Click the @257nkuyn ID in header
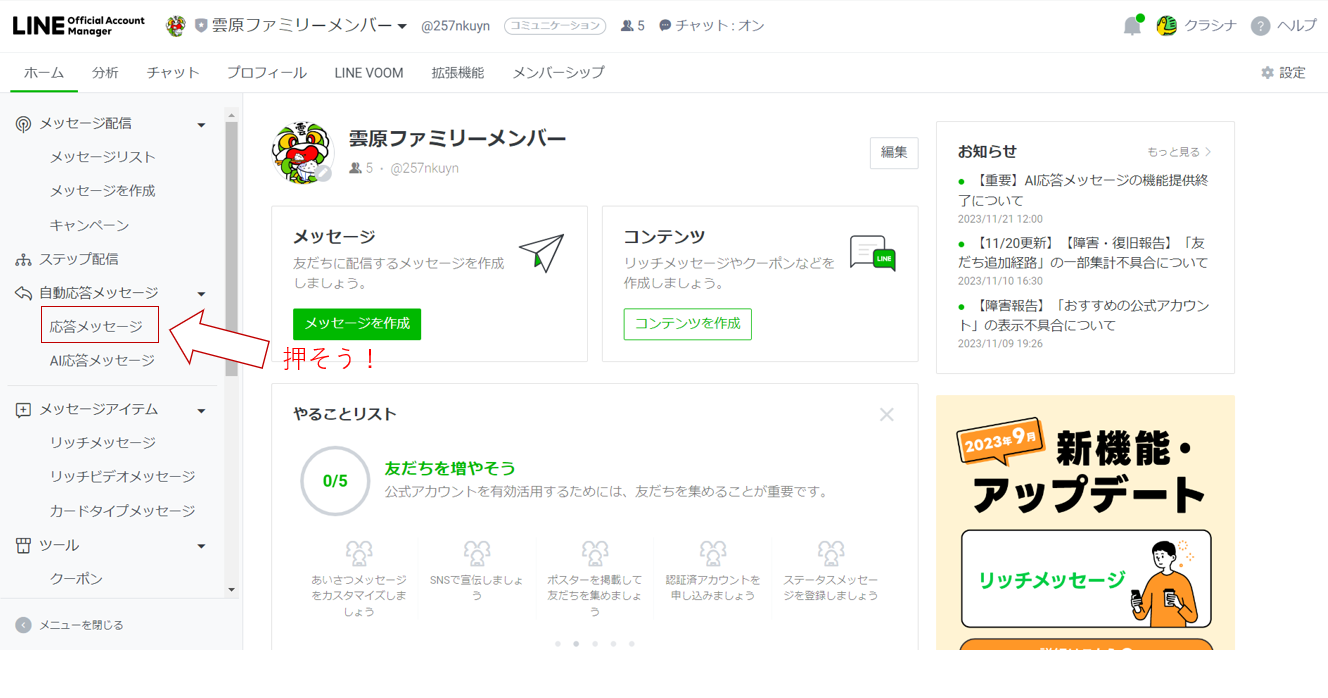Image resolution: width=1328 pixels, height=698 pixels. click(x=455, y=26)
